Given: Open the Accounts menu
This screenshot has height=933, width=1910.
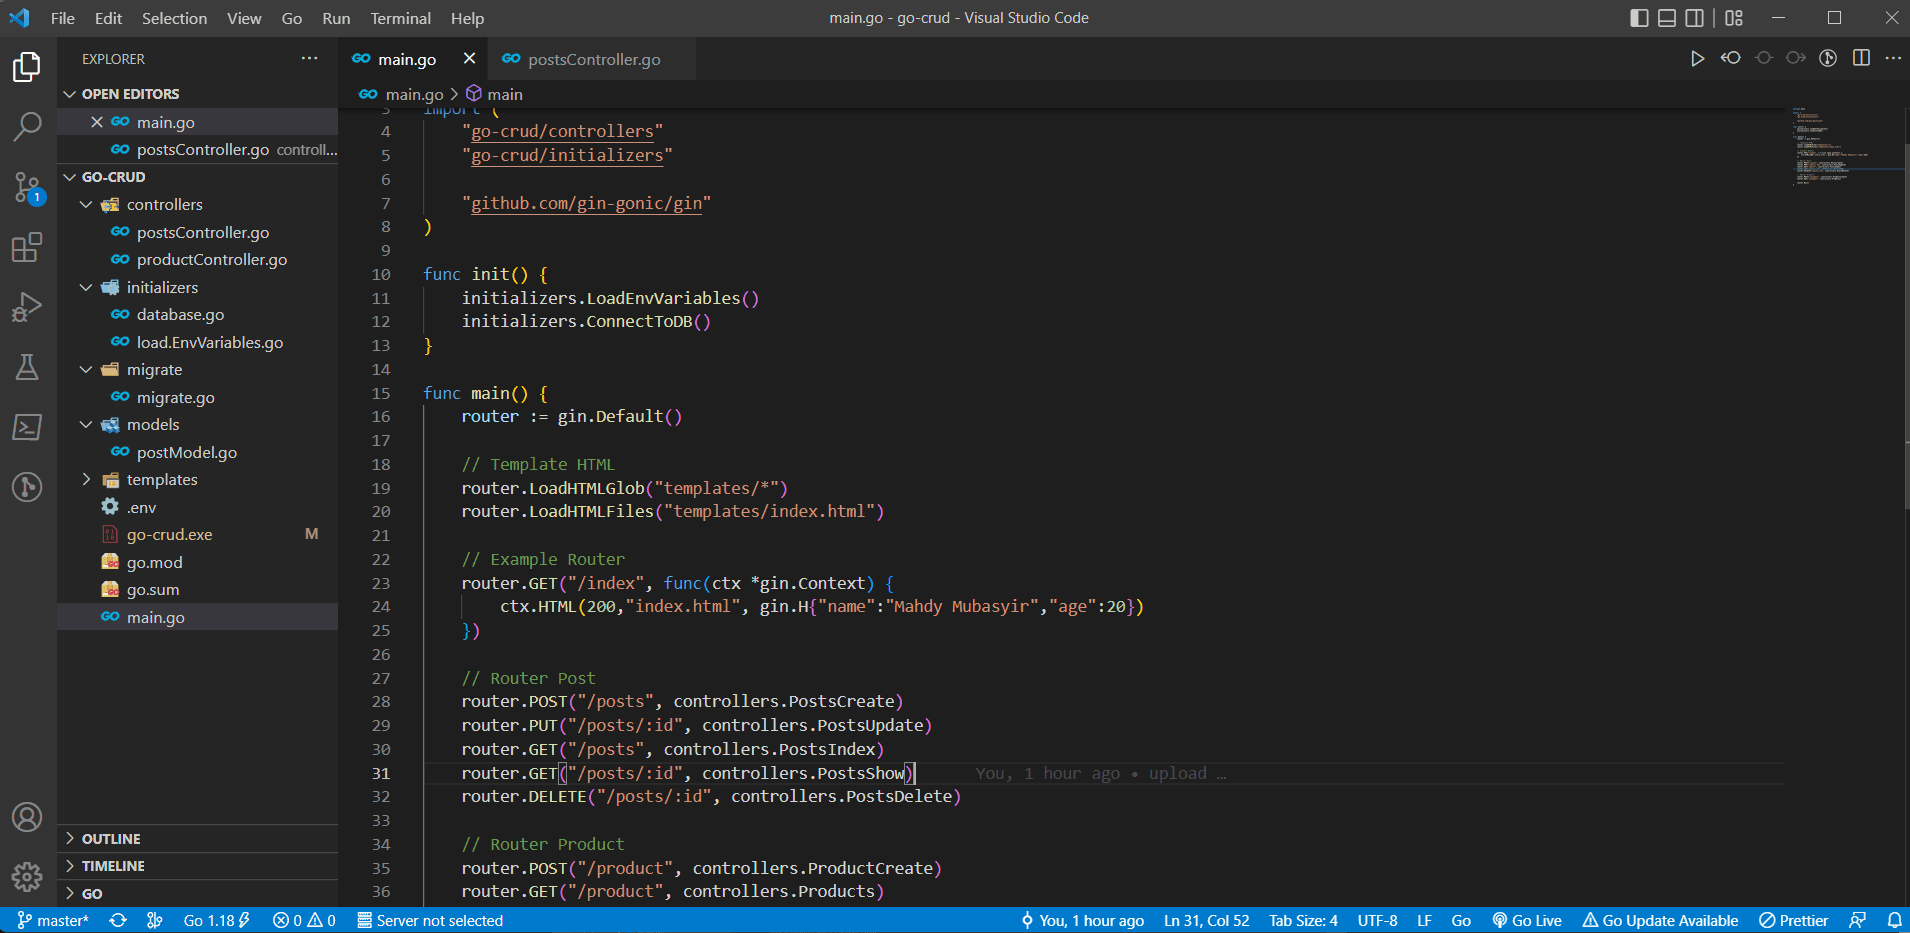Looking at the screenshot, I should (27, 817).
